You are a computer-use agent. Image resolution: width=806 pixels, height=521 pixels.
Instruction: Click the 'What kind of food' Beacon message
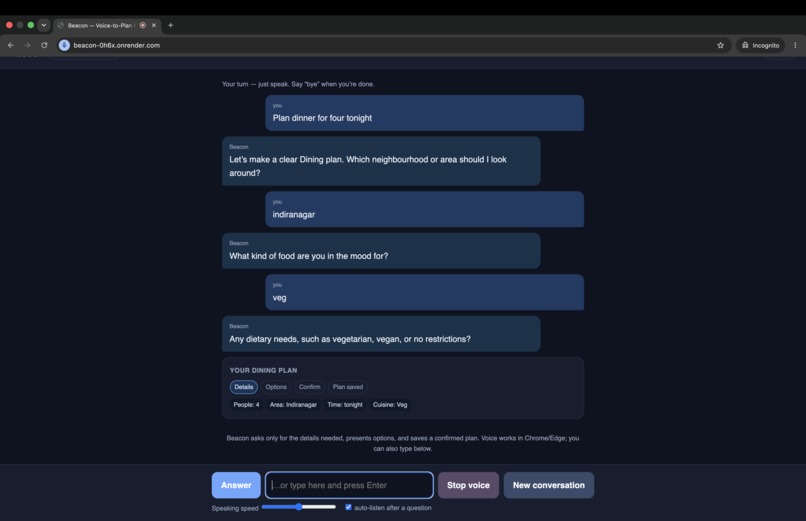coord(381,251)
